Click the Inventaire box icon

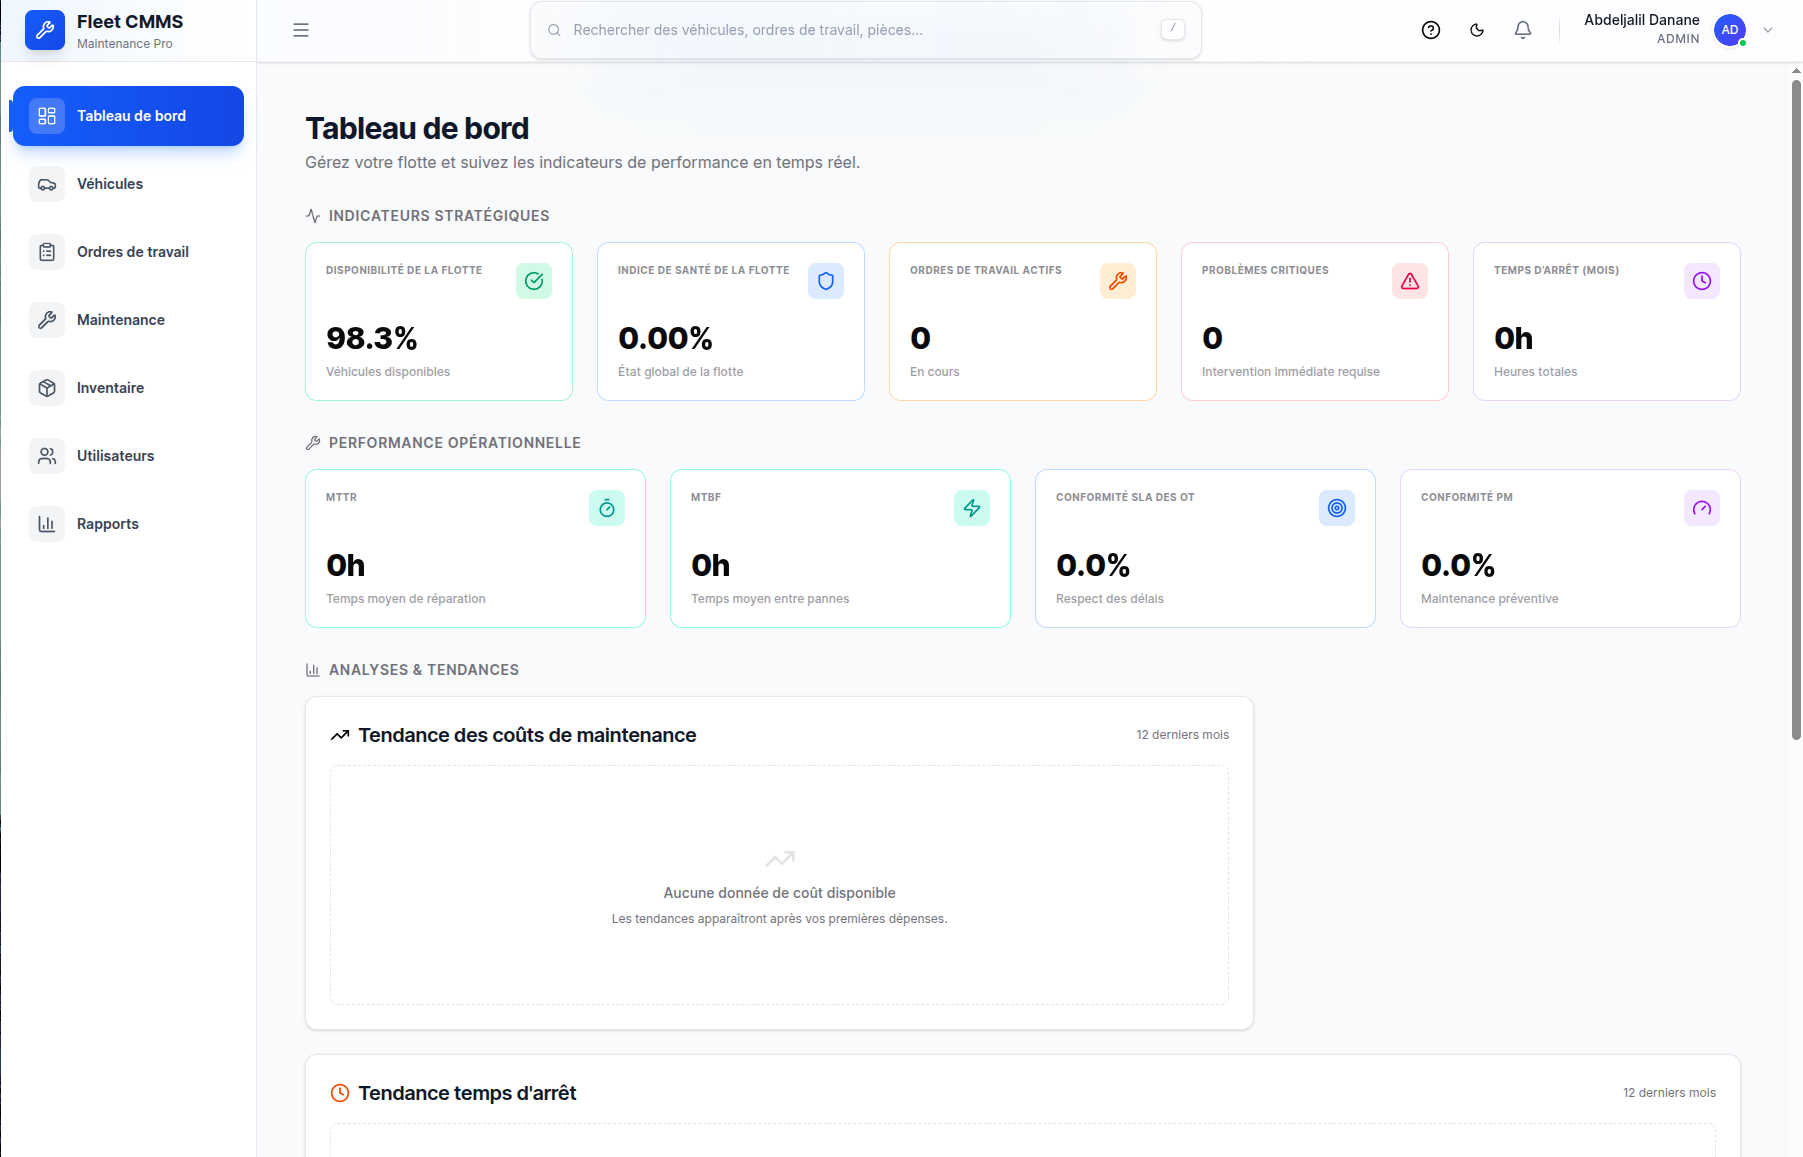[x=47, y=388]
